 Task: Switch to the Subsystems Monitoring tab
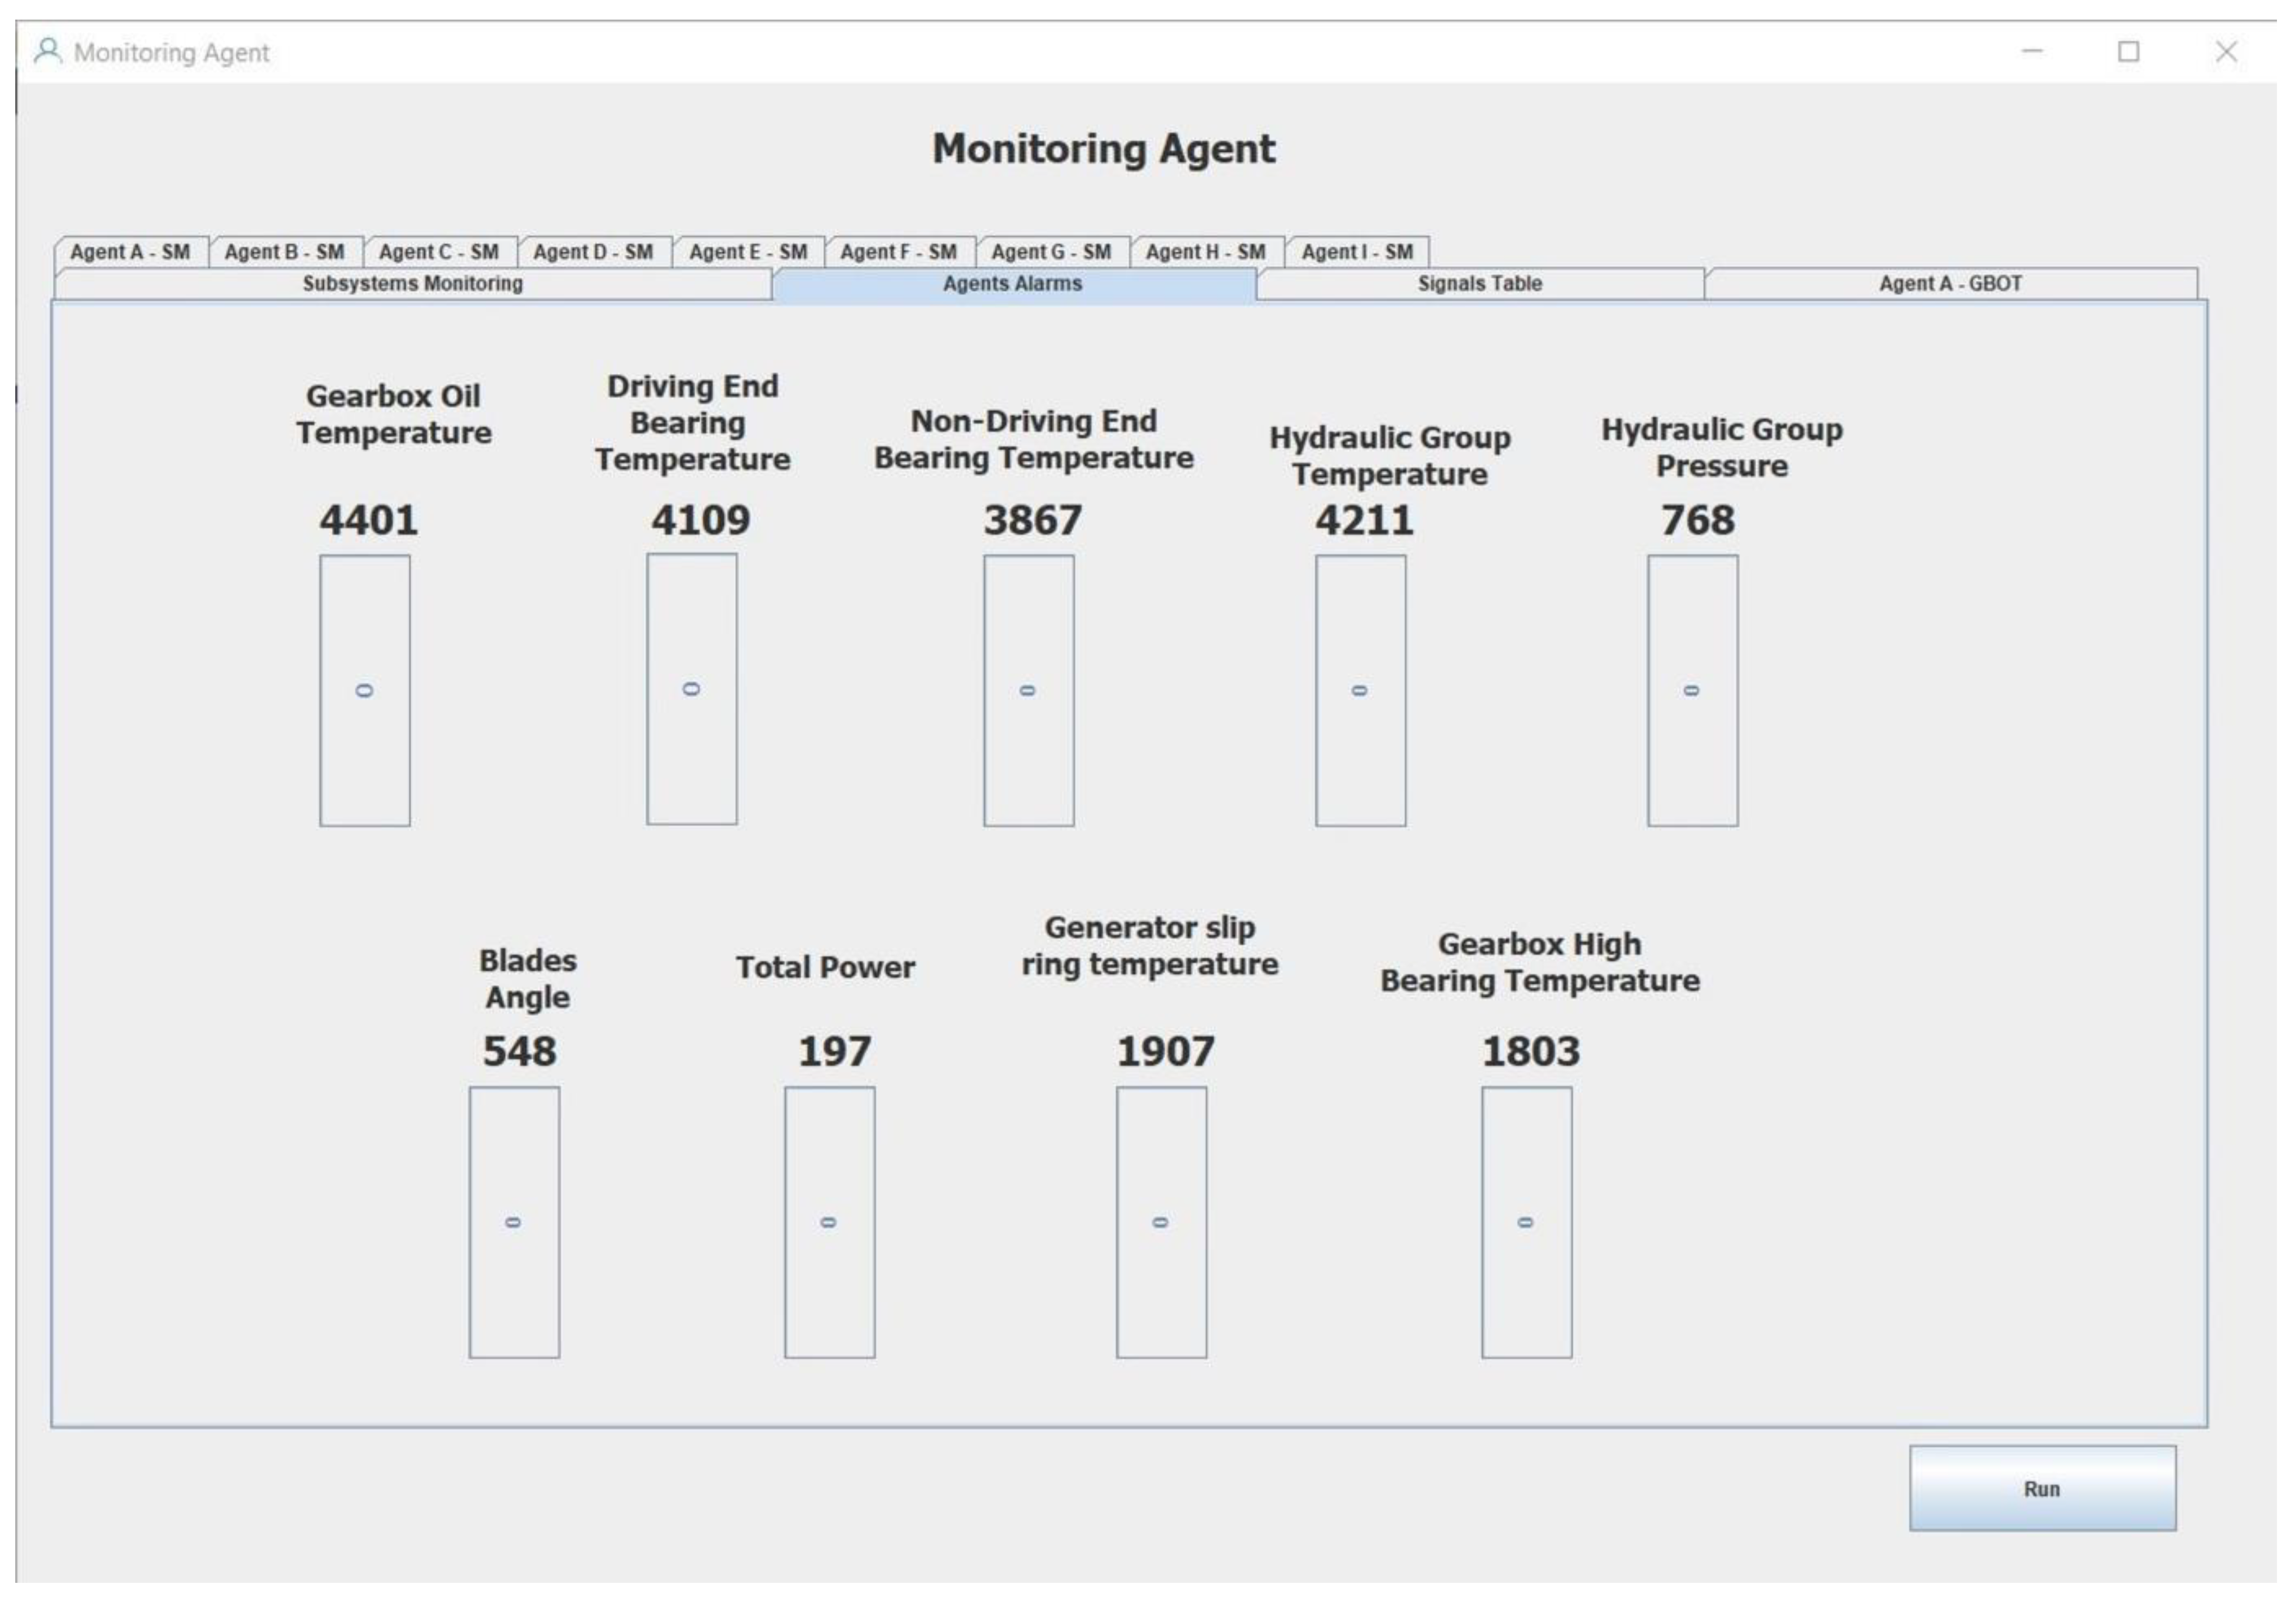point(412,284)
